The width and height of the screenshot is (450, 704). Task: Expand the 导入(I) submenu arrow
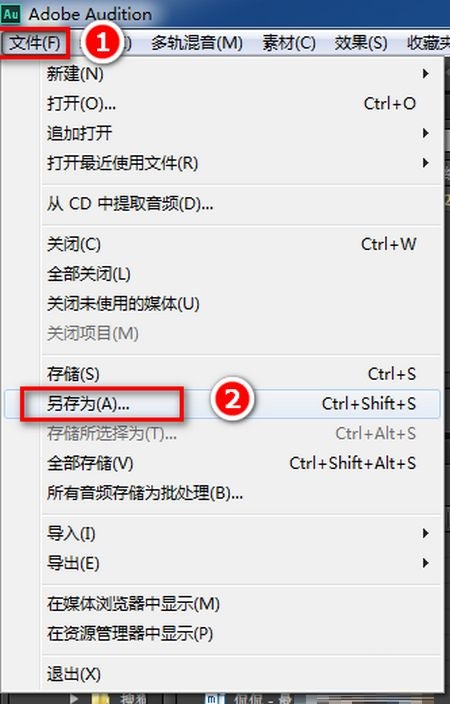(x=425, y=533)
